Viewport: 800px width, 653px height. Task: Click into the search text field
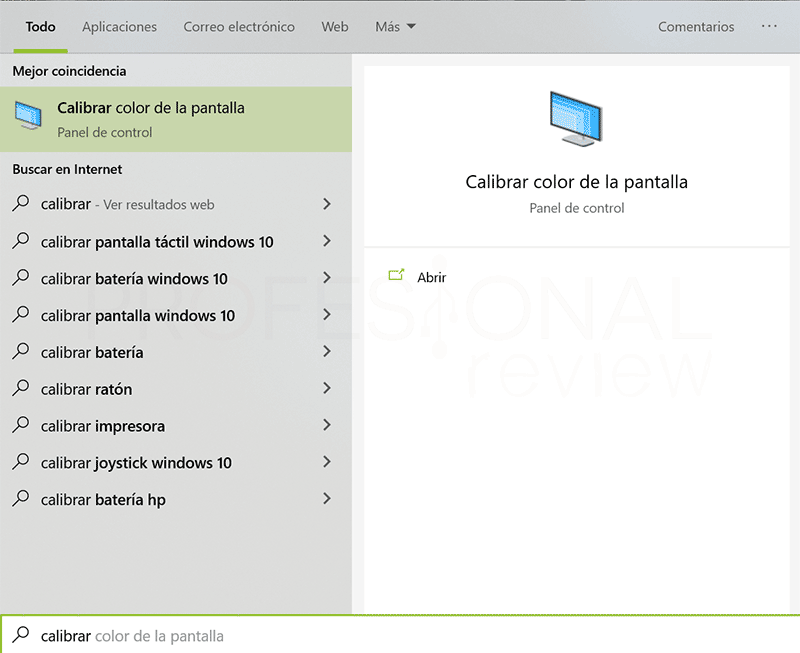tap(400, 635)
